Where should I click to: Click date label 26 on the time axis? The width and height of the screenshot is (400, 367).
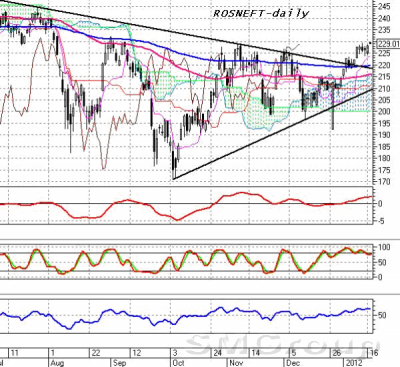coord(337,353)
